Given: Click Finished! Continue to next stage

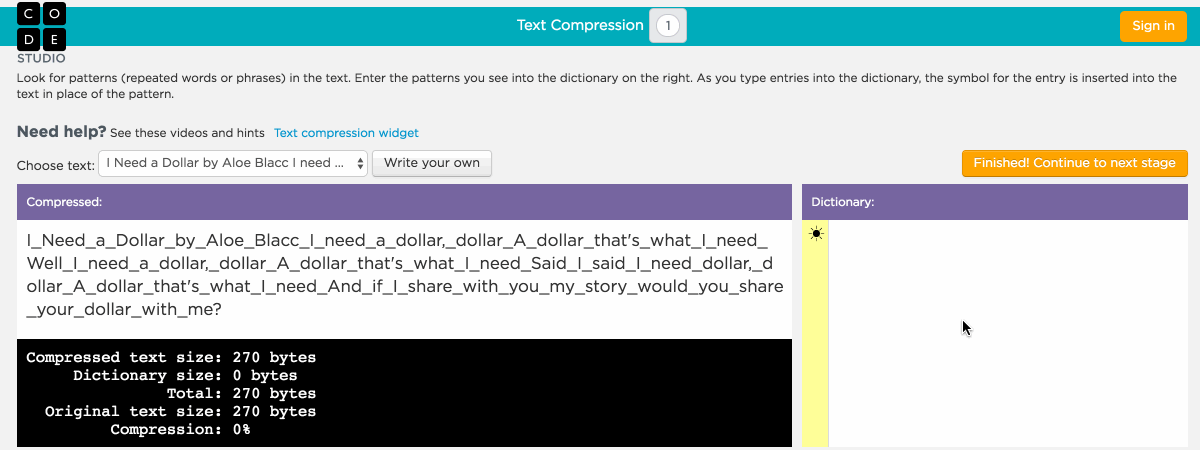Looking at the screenshot, I should (x=1074, y=163).
